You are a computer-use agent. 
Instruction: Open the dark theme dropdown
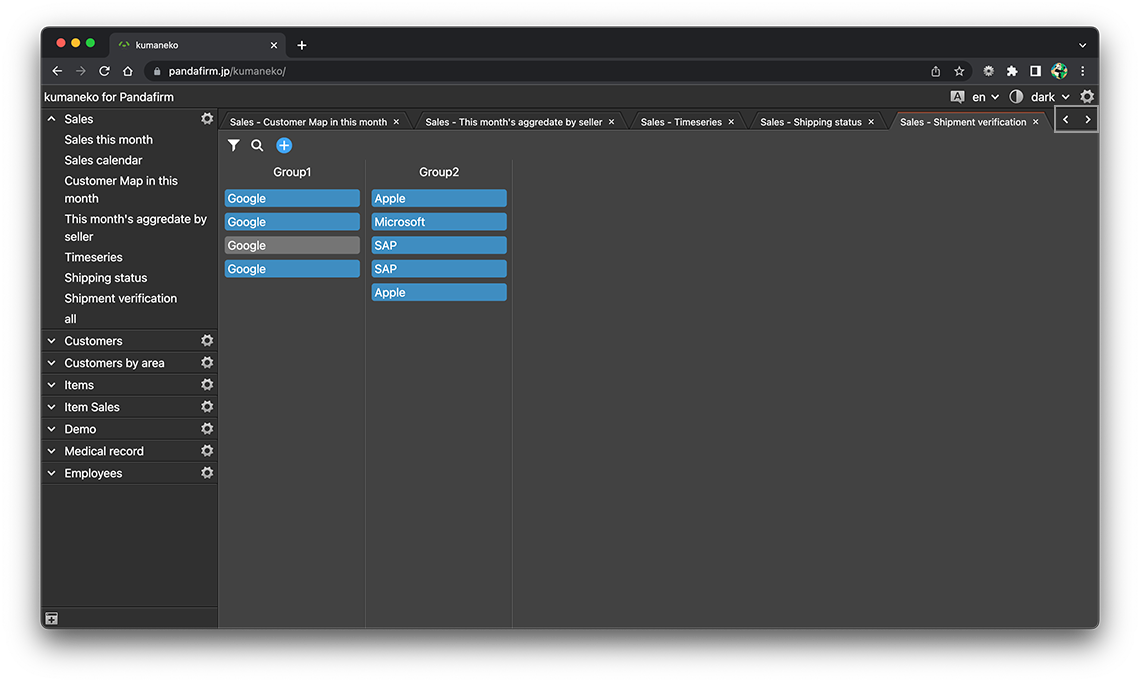(1050, 97)
